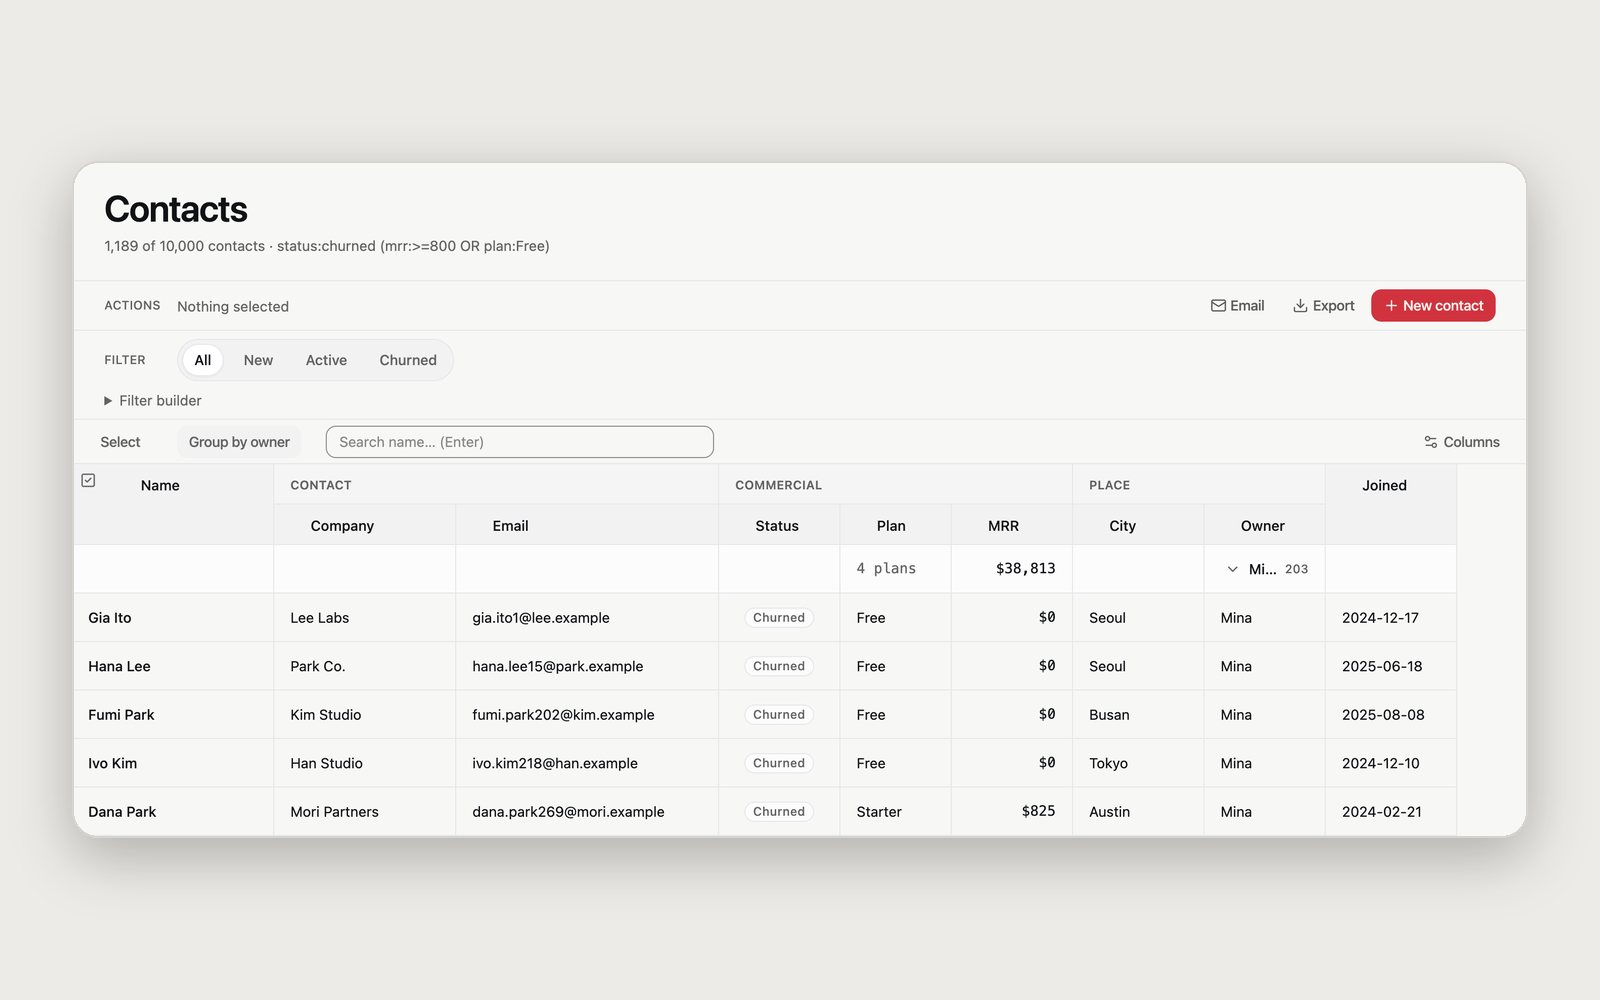Viewport: 1600px width, 1000px height.
Task: Click email gia.ito1@lee.example
Action: click(x=541, y=618)
